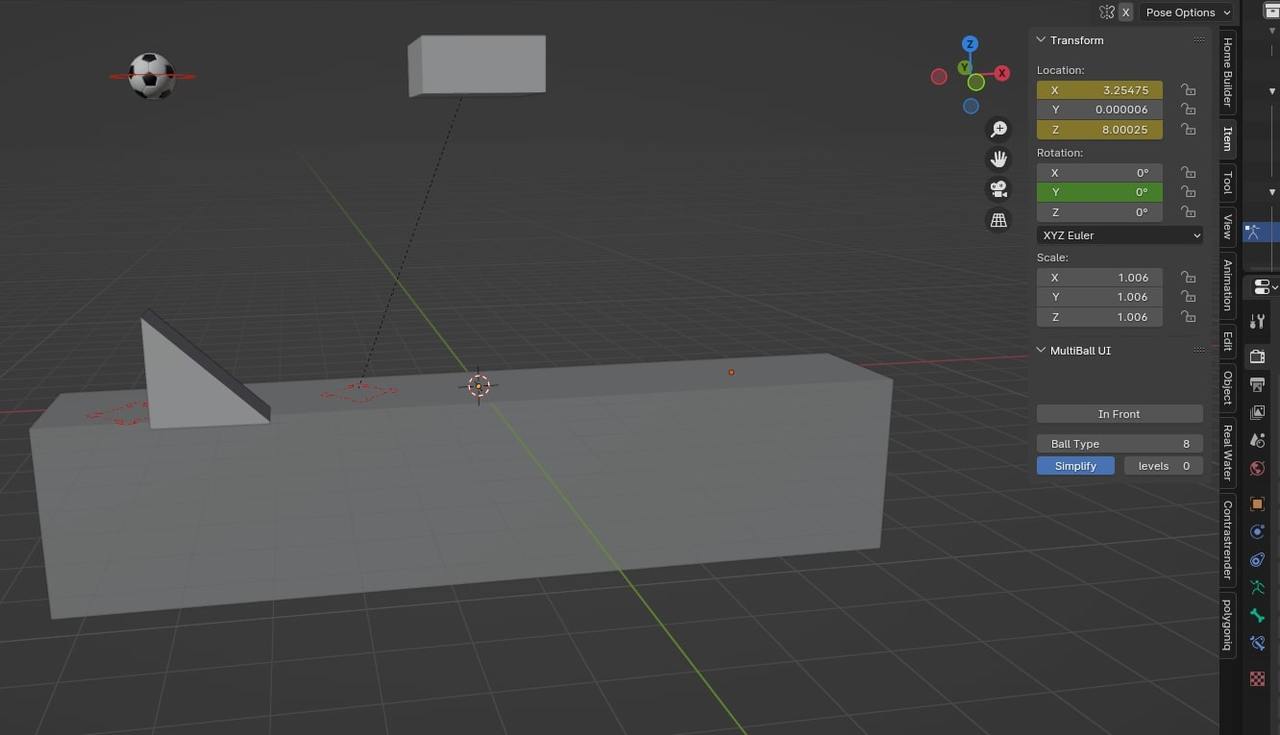Open the Tool properties wrench icon

[x=1257, y=321]
